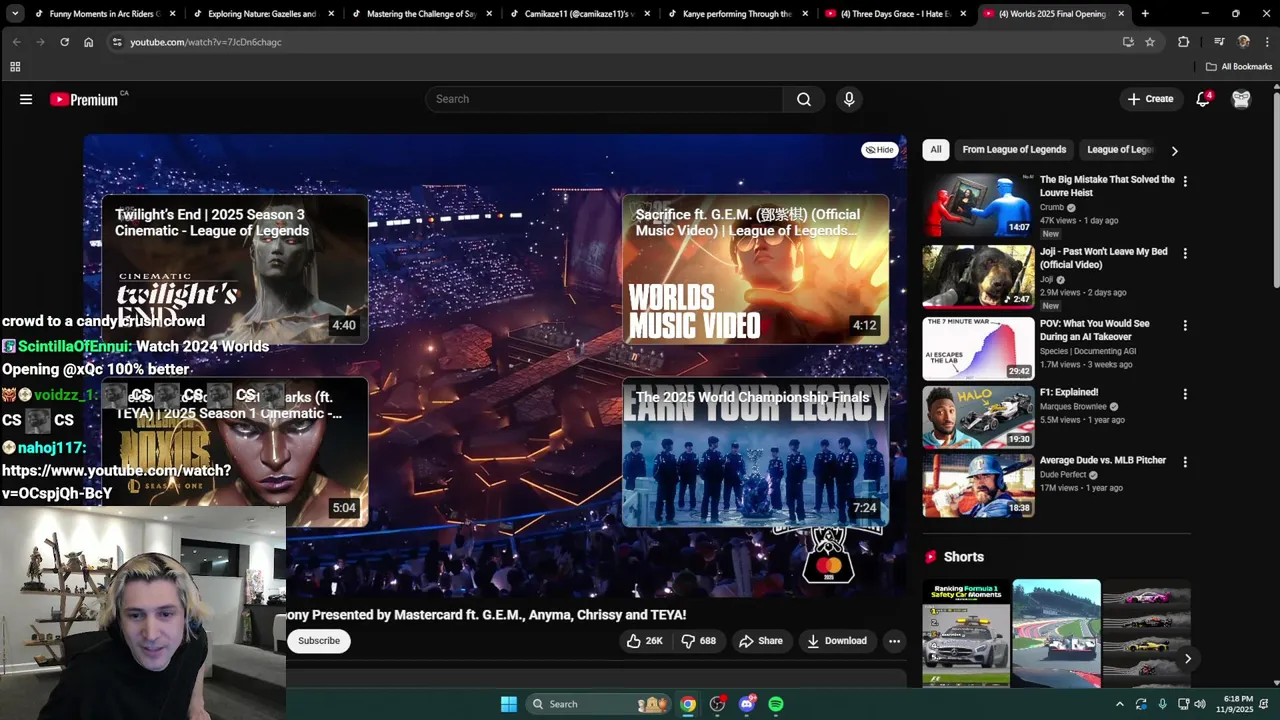Open the taskbar clock showing 6:18 PM
Screen dimensions: 1280x720
[1238, 704]
